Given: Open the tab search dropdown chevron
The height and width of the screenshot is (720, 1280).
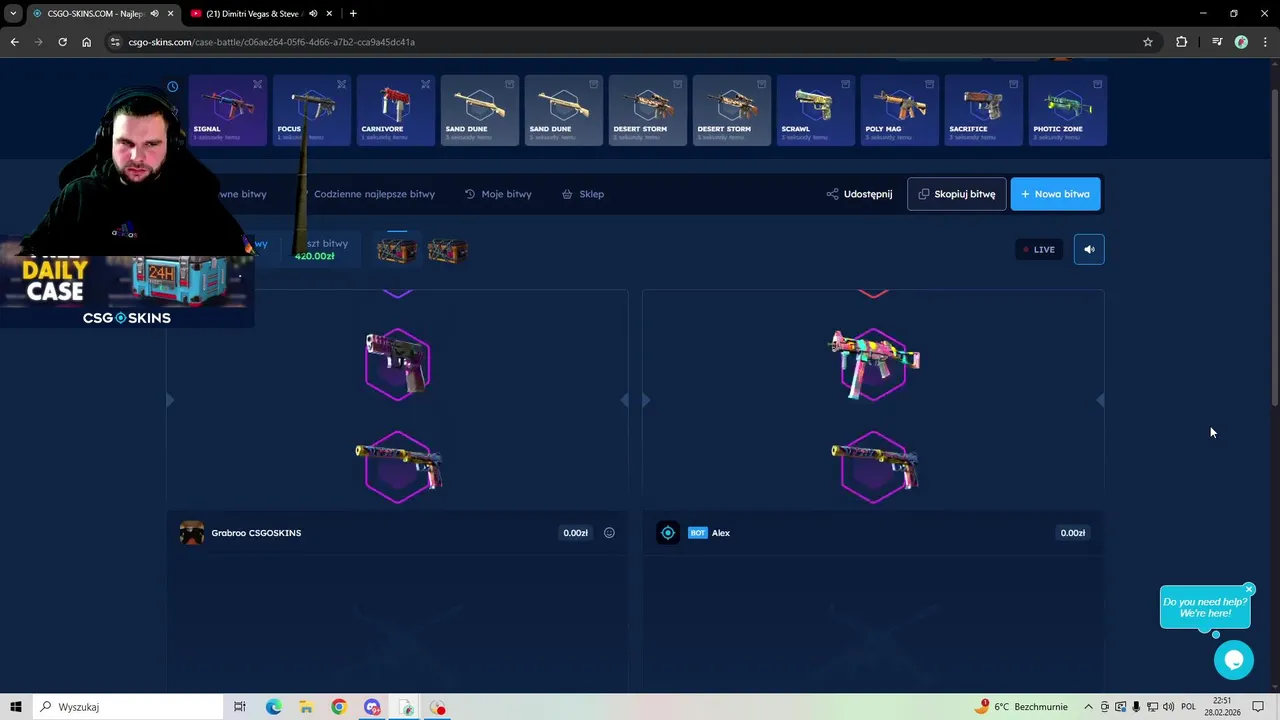Looking at the screenshot, I should click(13, 13).
